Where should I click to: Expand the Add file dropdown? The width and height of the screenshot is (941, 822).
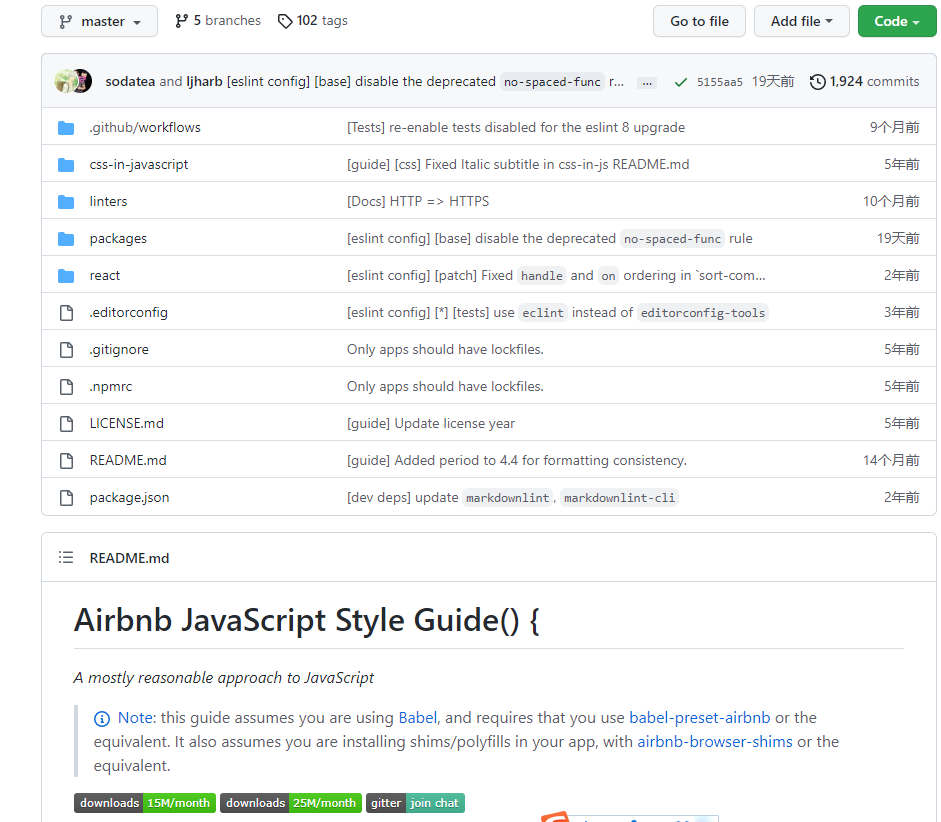coord(801,22)
